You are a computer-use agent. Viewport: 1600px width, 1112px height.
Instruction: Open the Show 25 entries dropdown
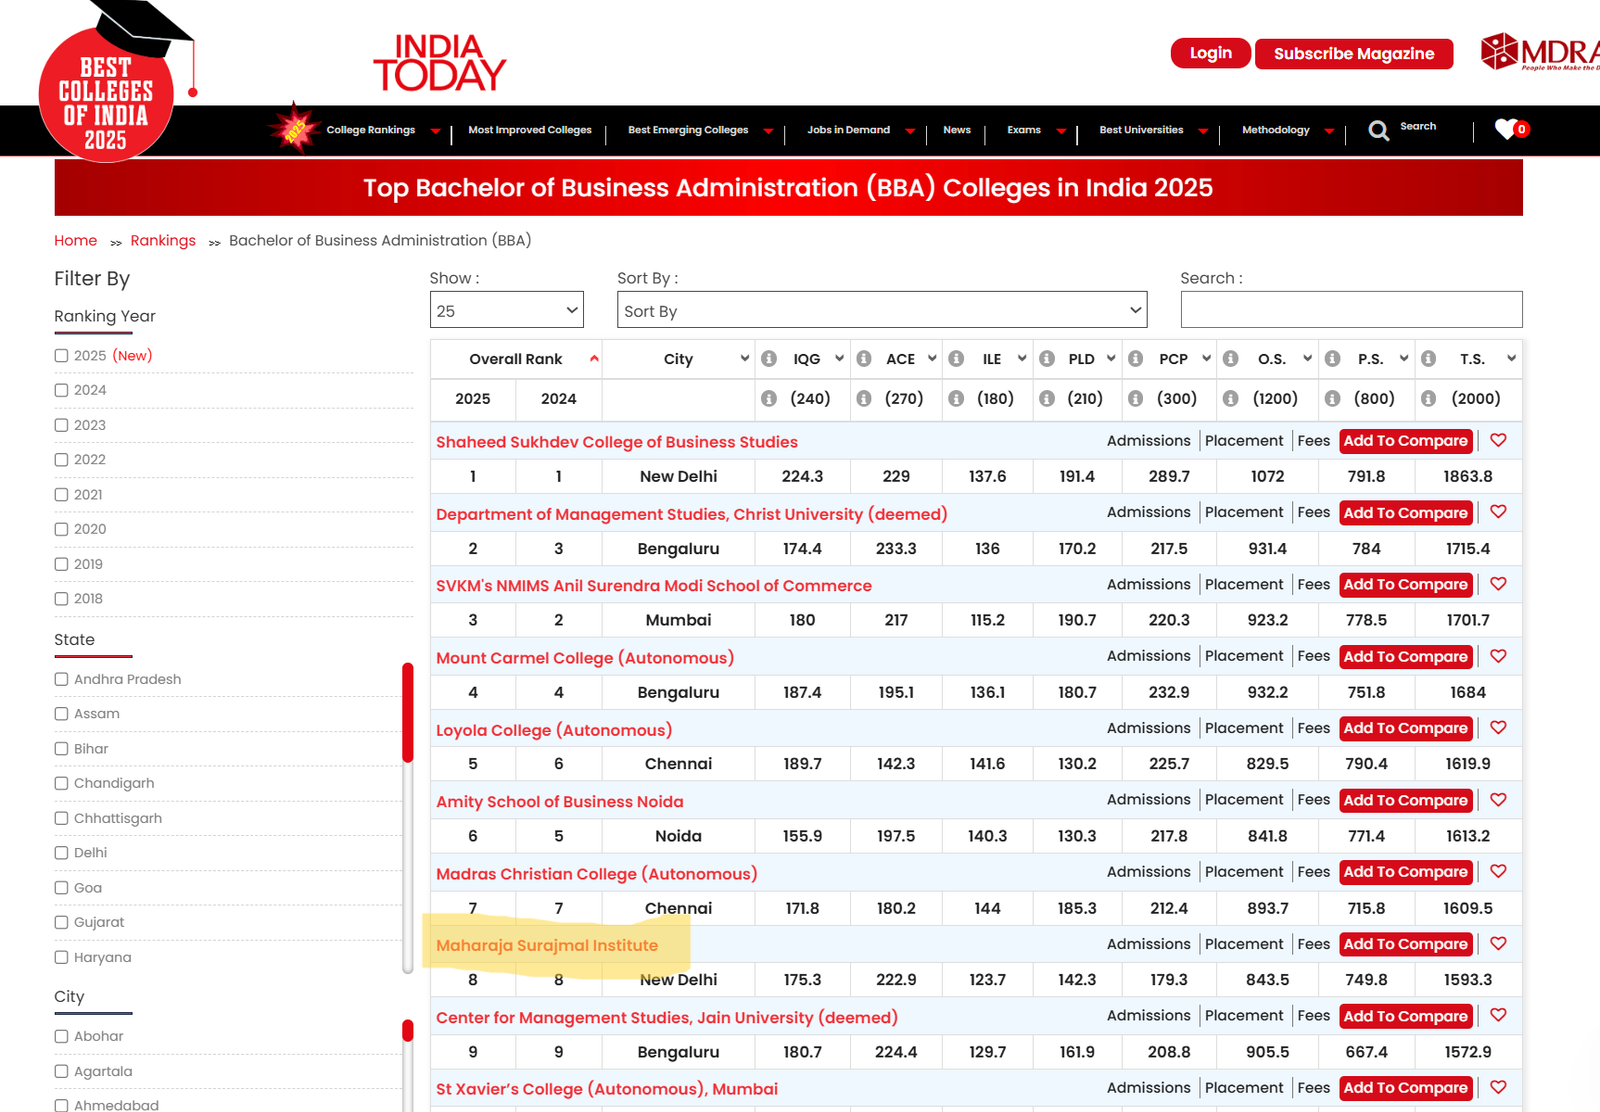pyautogui.click(x=507, y=310)
